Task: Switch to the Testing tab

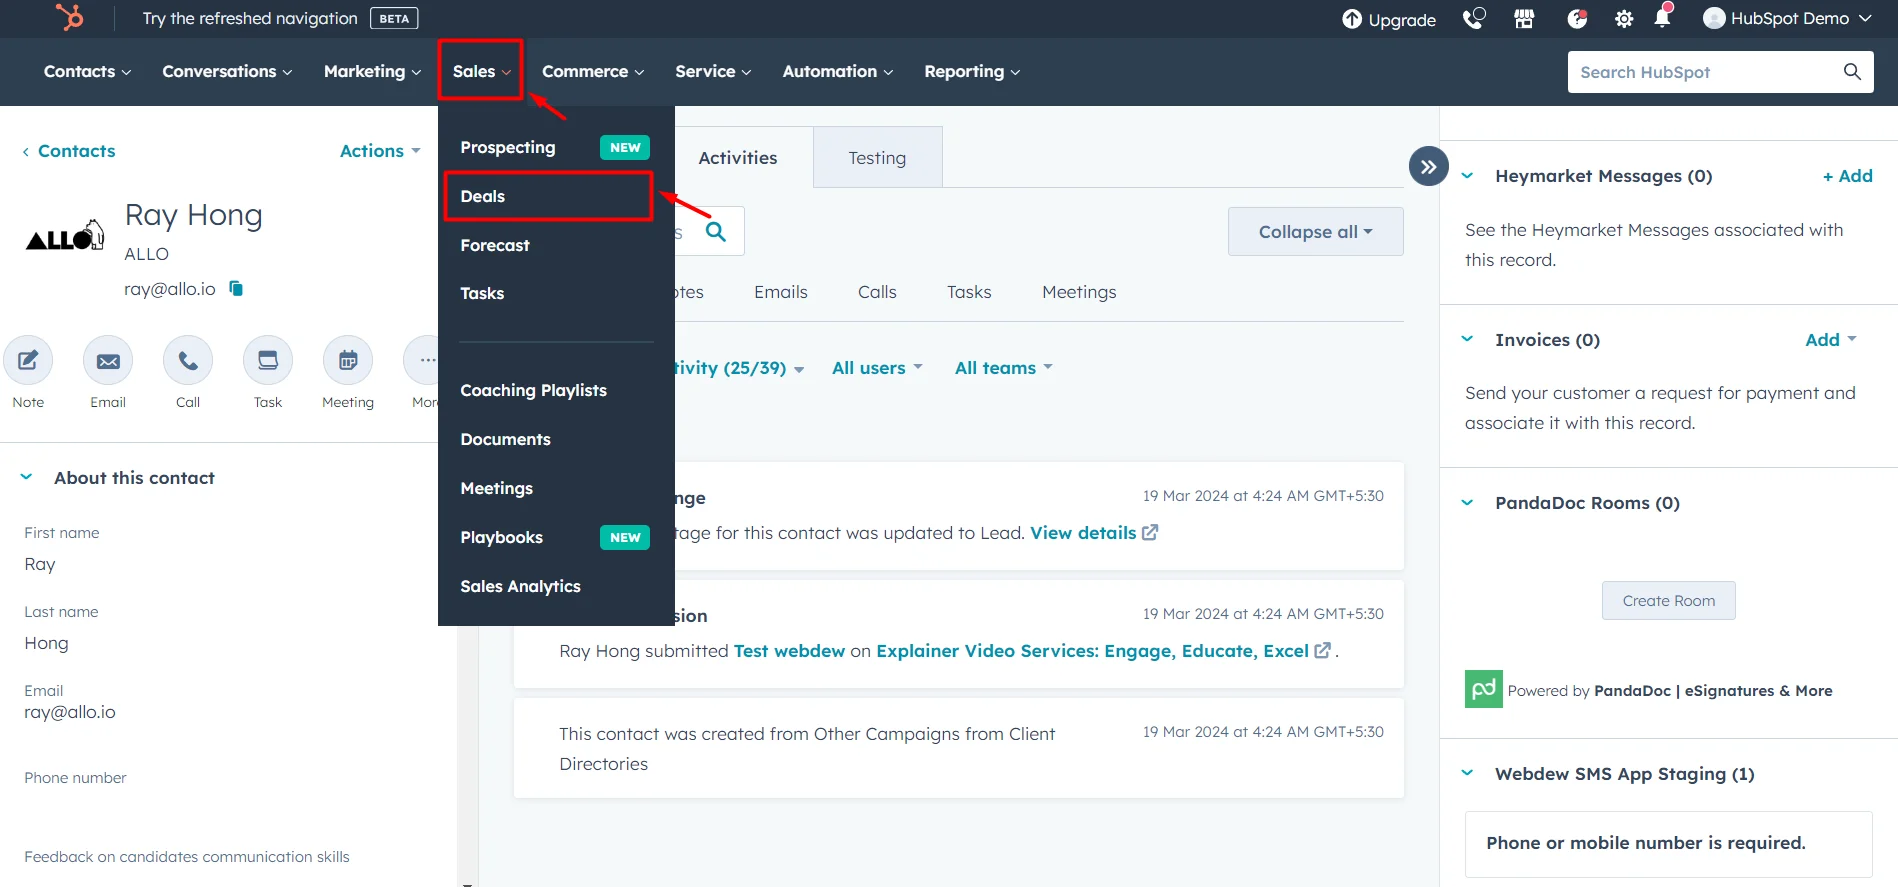Action: tap(877, 157)
